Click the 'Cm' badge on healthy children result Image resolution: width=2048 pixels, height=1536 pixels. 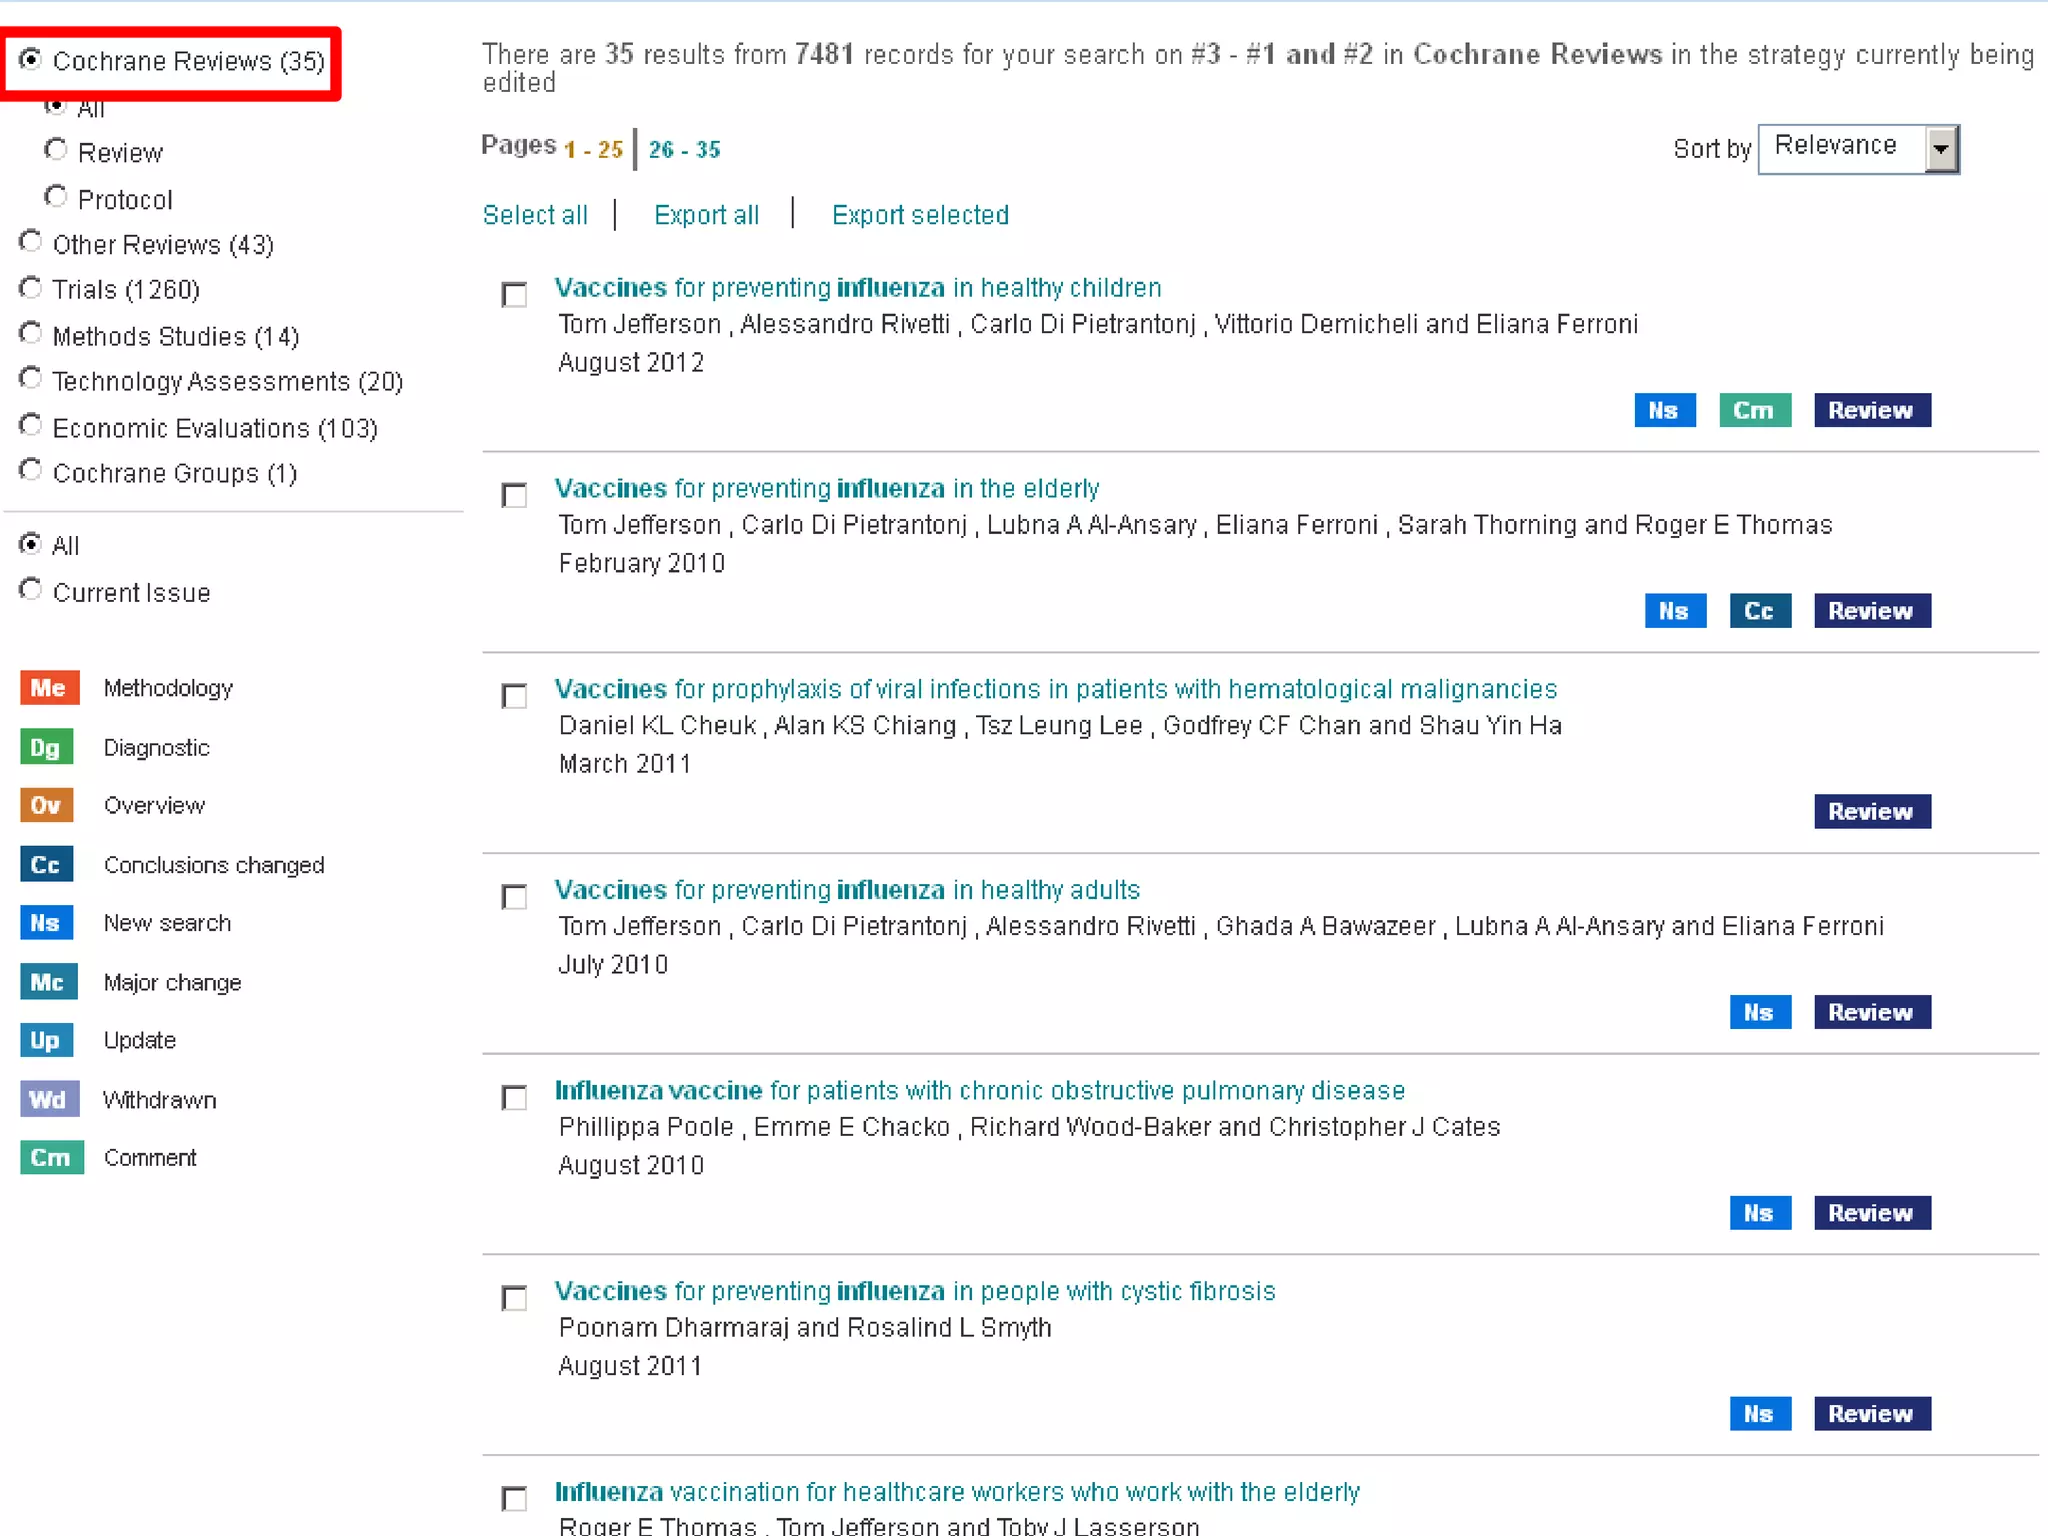1754,410
